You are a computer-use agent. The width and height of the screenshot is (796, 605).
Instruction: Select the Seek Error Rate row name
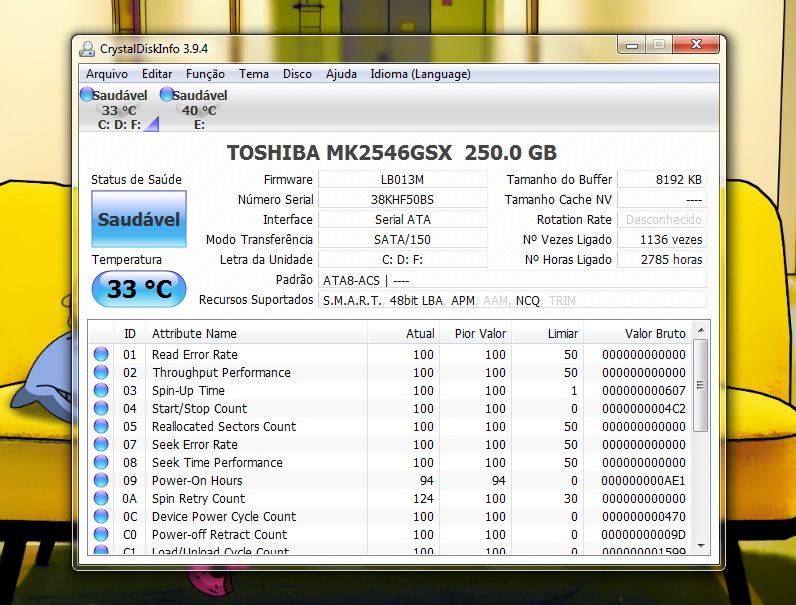pos(194,445)
